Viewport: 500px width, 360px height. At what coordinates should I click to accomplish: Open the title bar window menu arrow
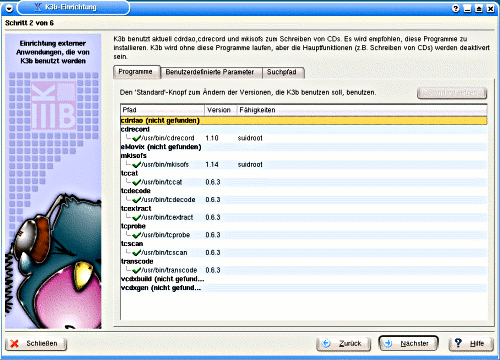click(9, 8)
